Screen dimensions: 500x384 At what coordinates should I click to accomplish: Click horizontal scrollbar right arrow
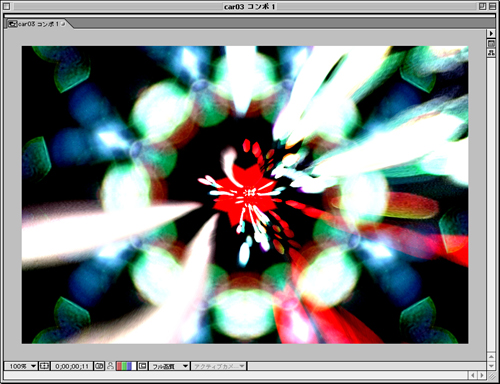[481, 375]
